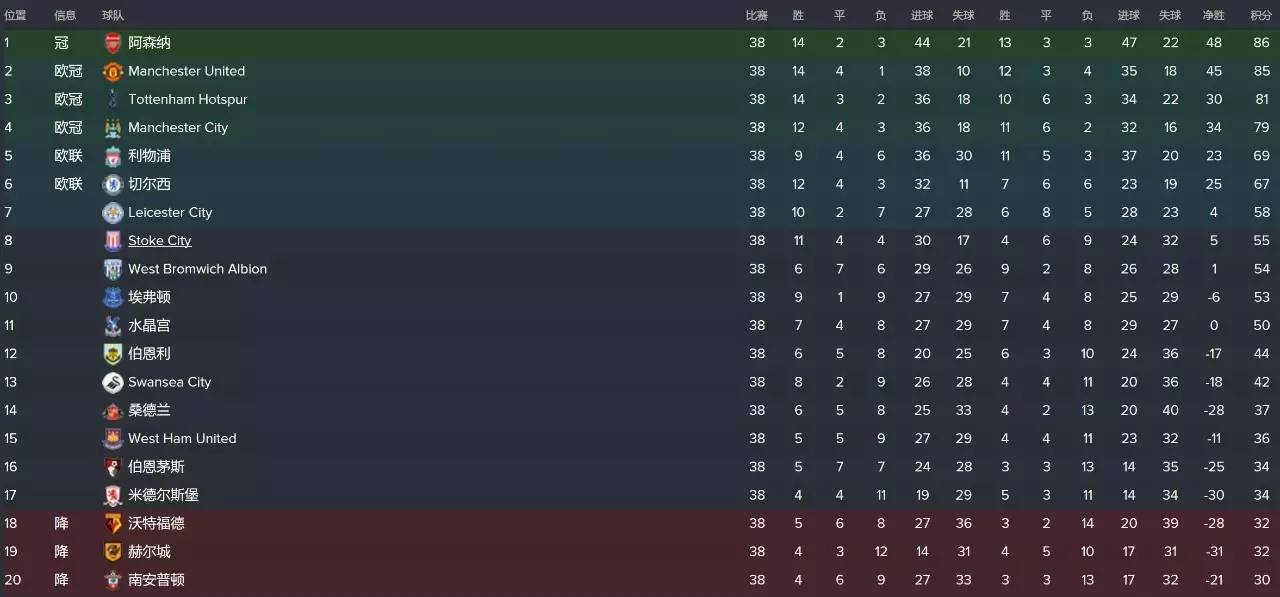The width and height of the screenshot is (1280, 597).
Task: Click the Arsenal crest beside 阿森纳
Action: pos(113,43)
